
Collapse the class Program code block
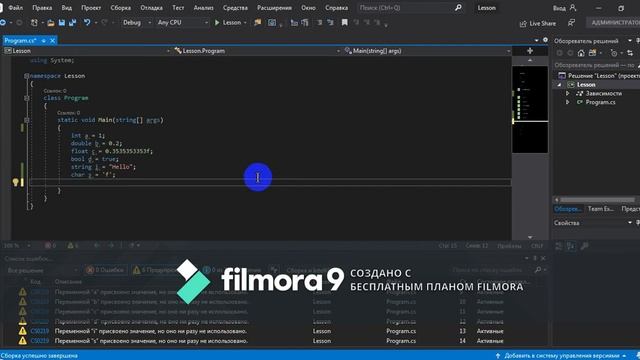point(27,98)
